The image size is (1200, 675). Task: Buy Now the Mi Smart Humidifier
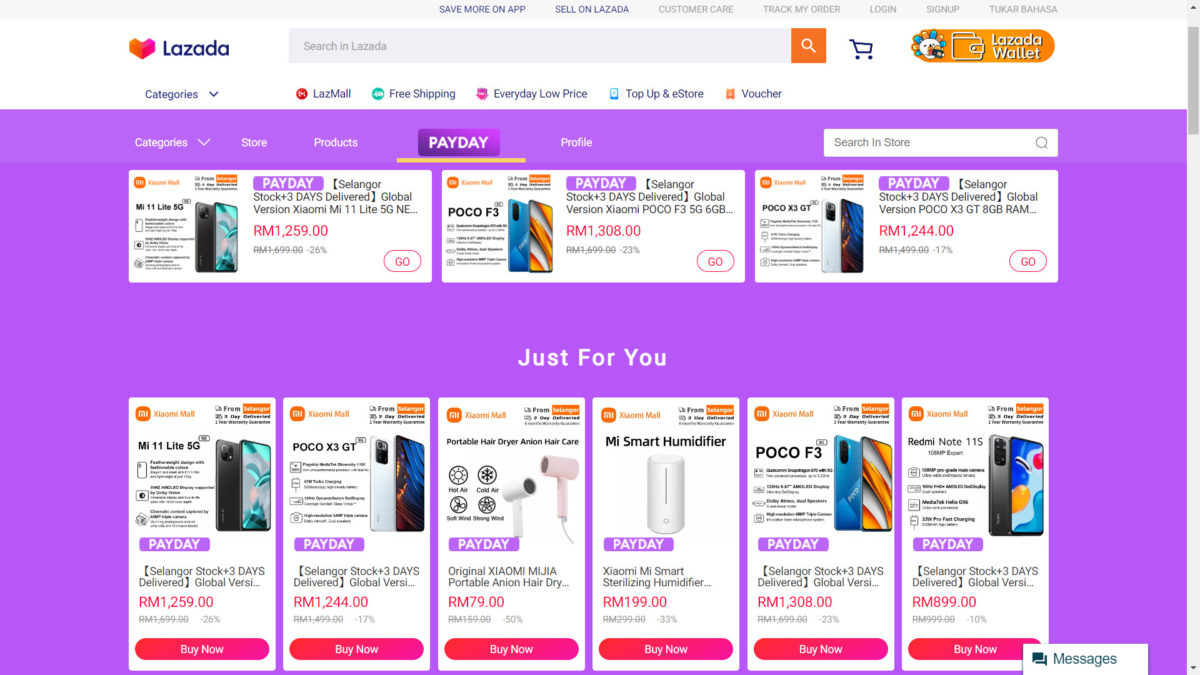coord(666,649)
